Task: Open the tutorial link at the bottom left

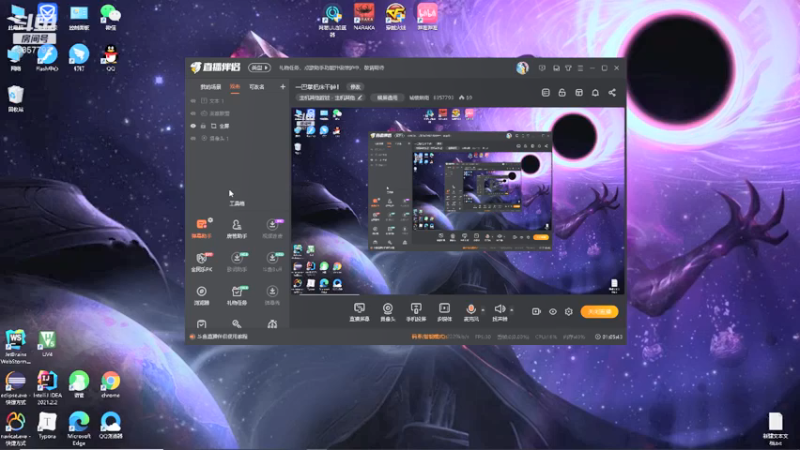Action: click(222, 337)
